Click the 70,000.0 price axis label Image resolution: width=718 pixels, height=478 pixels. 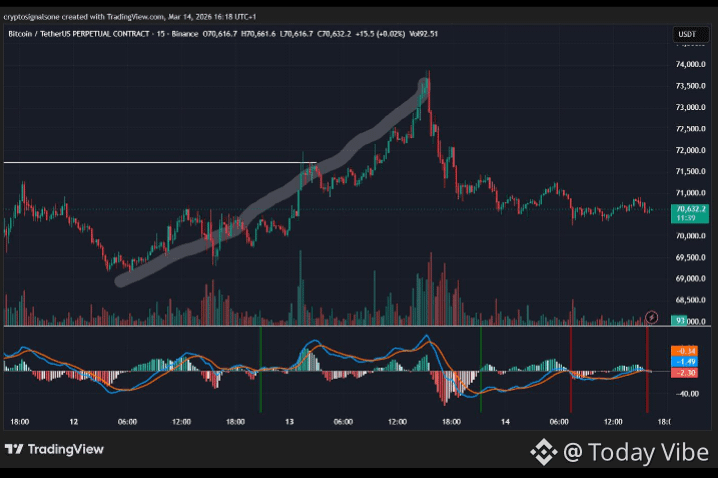(691, 236)
